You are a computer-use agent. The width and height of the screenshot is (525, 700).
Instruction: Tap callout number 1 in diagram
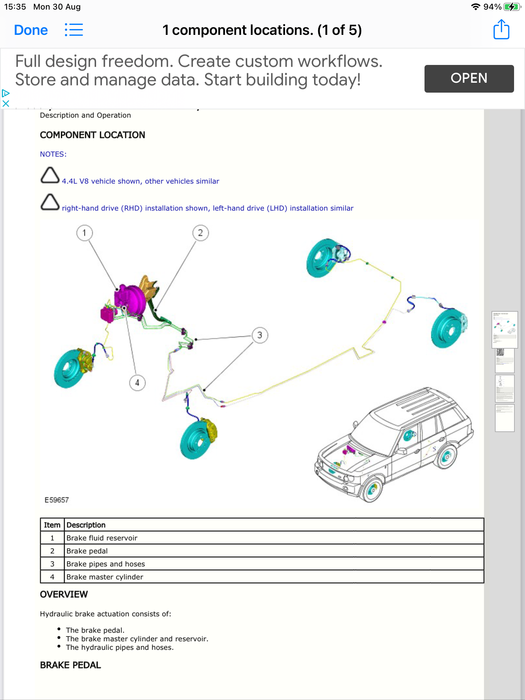point(84,233)
